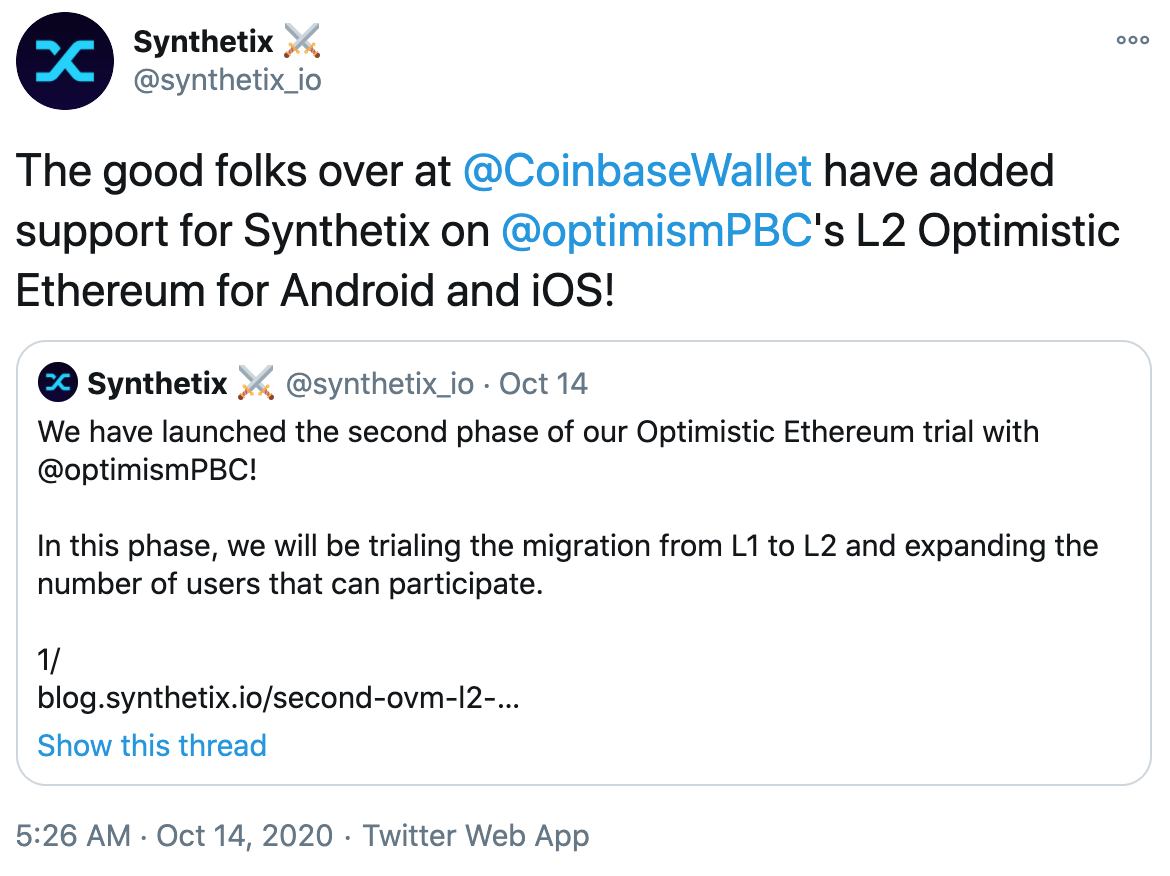Viewport: 1170px width, 876px height.
Task: Open the Synthetix display name in the tweet header
Action: 203,42
